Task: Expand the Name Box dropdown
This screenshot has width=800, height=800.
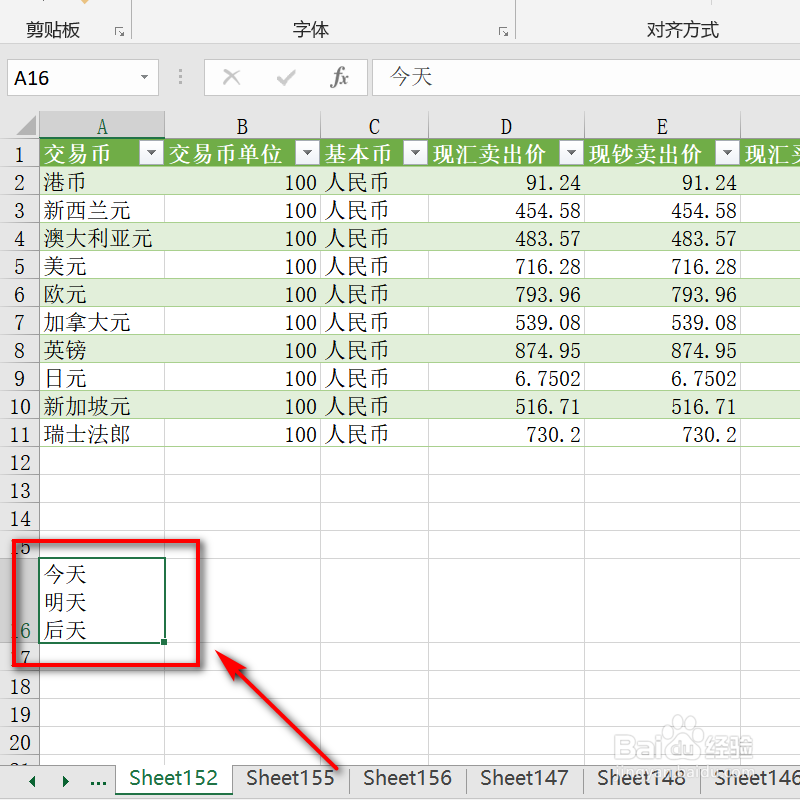Action: [x=144, y=78]
